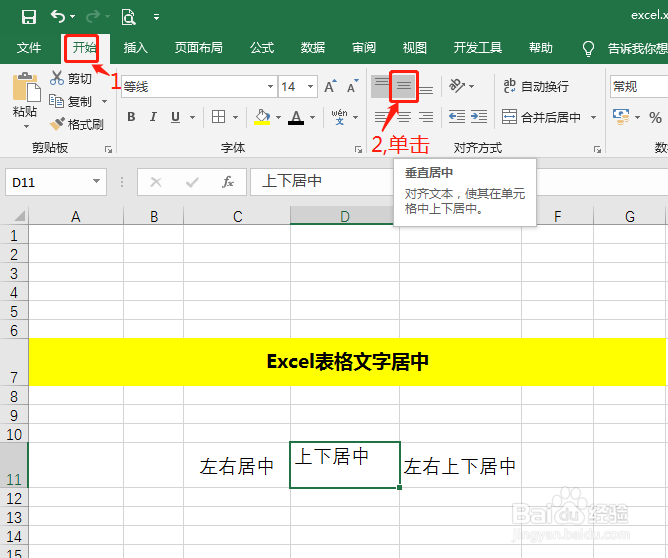
Task: Click the 格式刷 format painter button
Action: [x=76, y=124]
